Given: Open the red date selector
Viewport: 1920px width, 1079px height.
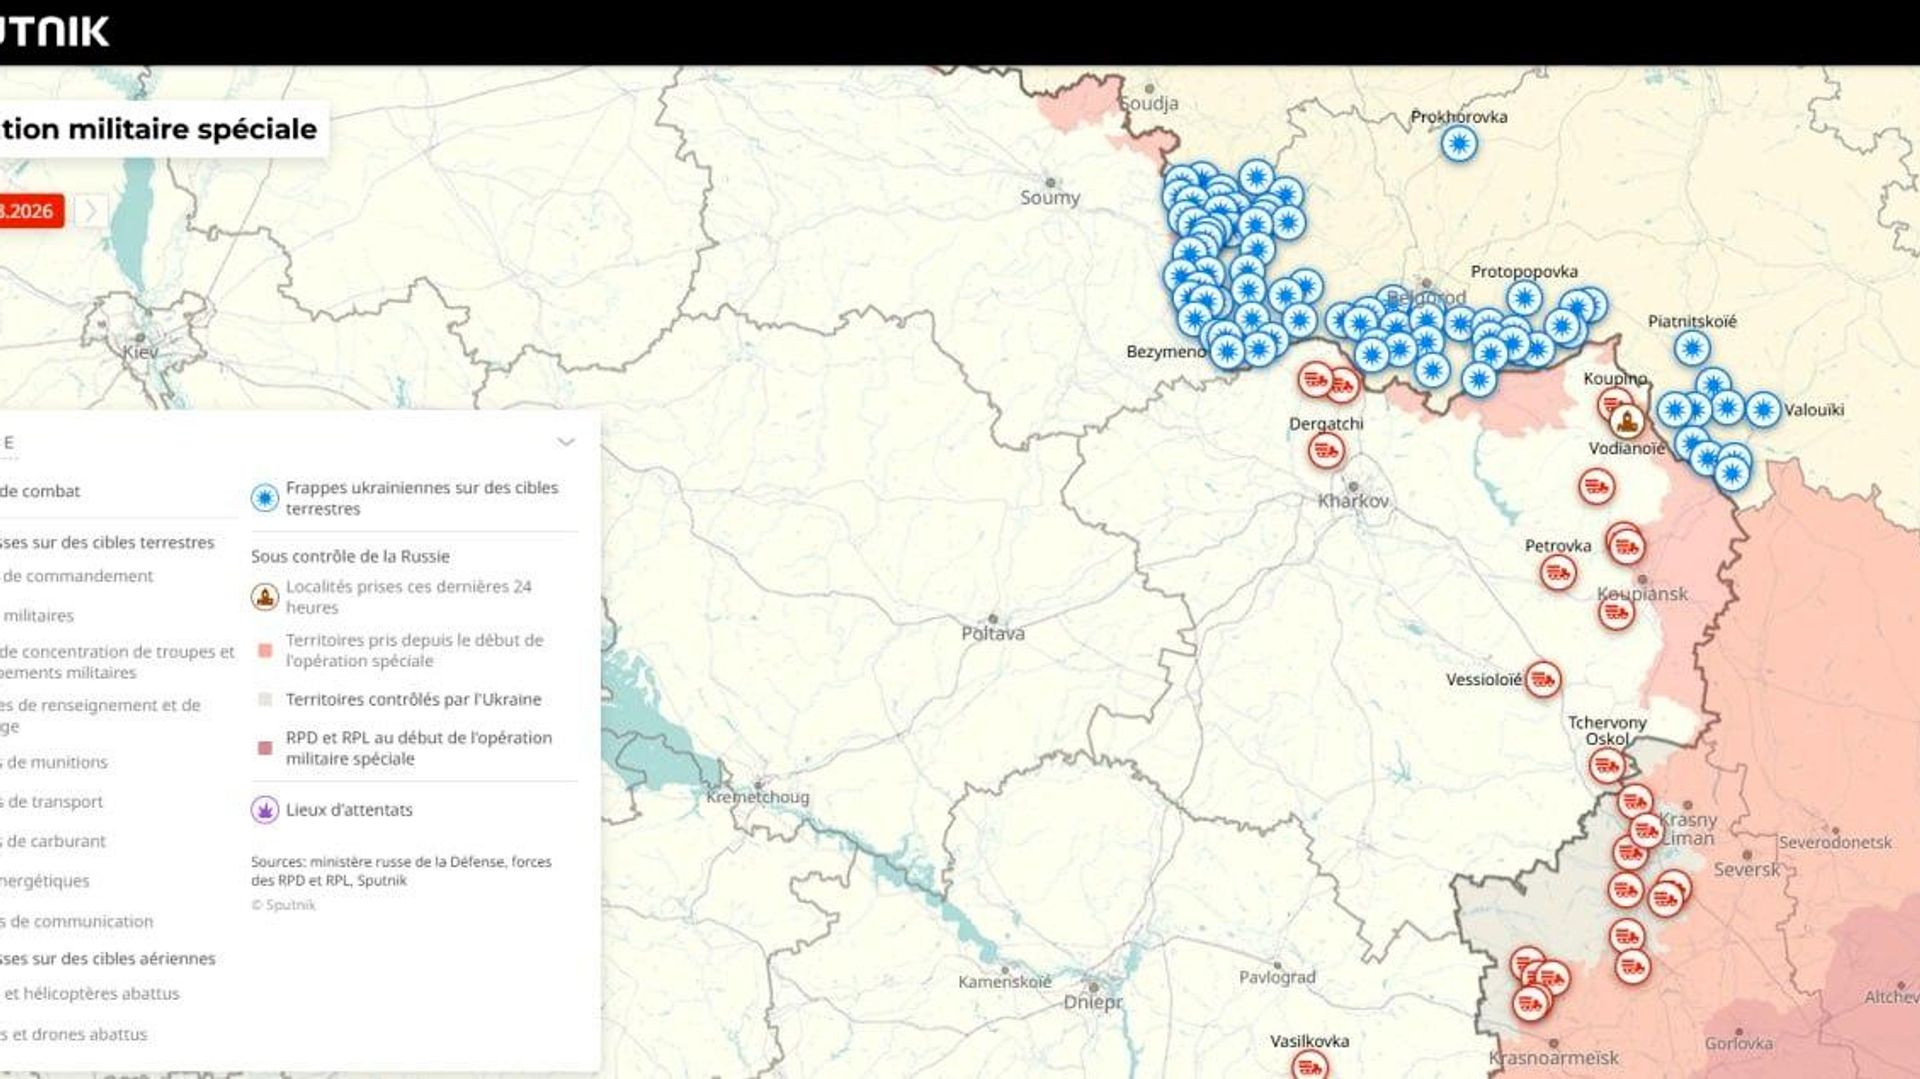Looking at the screenshot, I should click(x=30, y=211).
